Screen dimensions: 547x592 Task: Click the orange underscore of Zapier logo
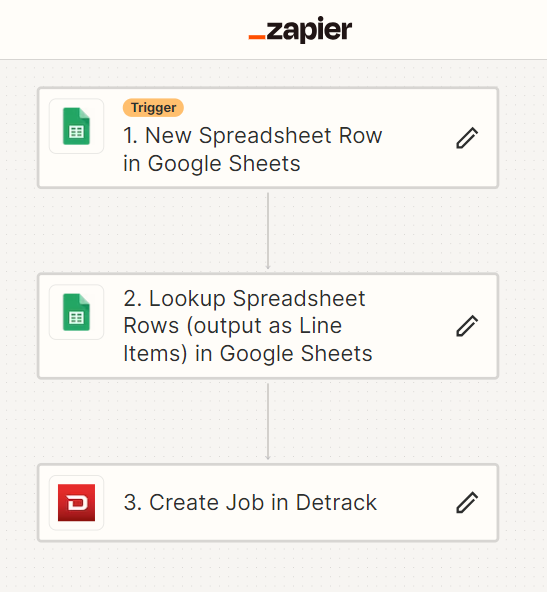click(x=257, y=37)
